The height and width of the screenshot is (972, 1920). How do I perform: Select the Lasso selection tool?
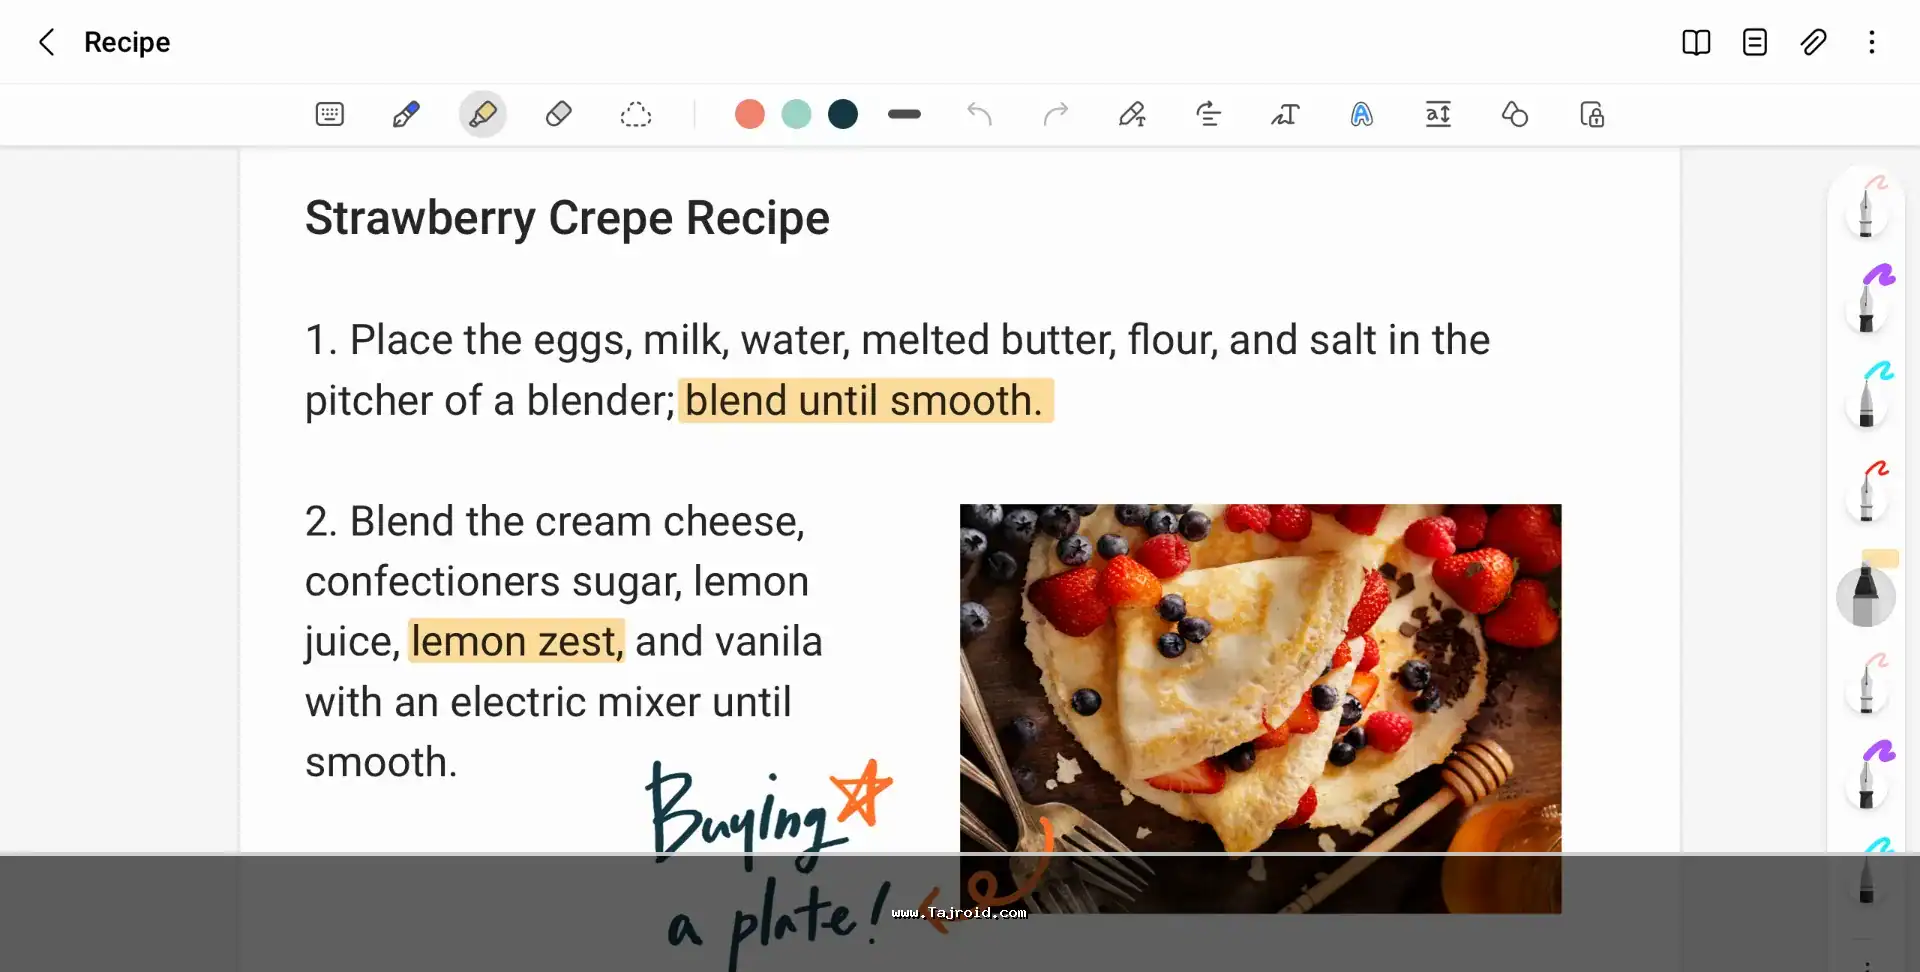click(x=636, y=114)
